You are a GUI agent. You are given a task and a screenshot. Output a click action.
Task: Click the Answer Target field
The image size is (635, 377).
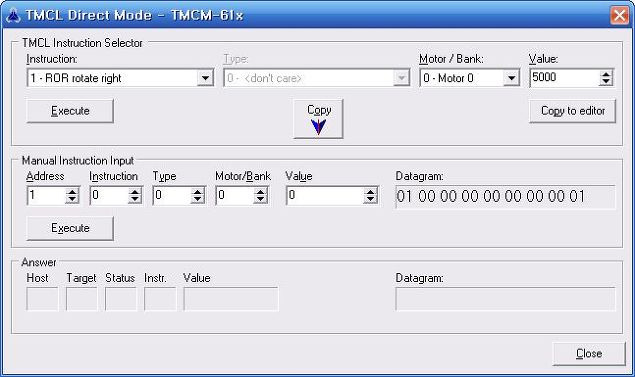pos(81,299)
